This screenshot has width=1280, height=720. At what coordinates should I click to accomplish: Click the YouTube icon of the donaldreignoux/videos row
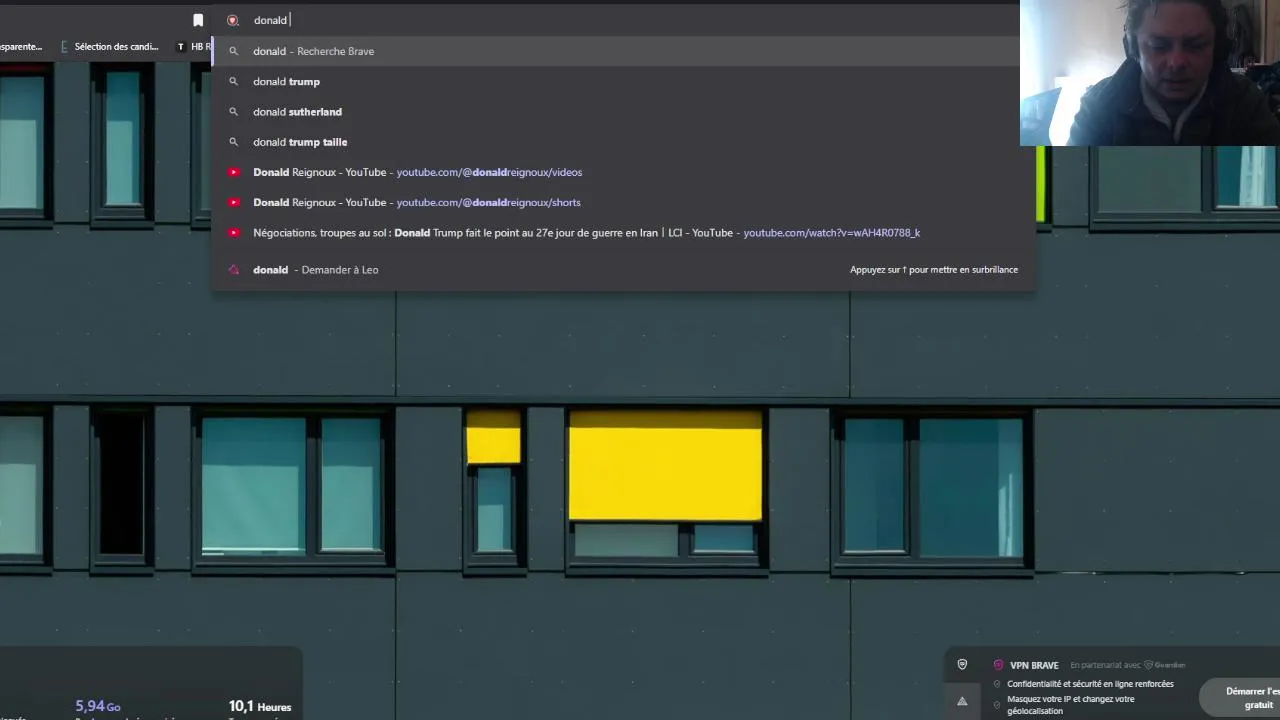[234, 172]
